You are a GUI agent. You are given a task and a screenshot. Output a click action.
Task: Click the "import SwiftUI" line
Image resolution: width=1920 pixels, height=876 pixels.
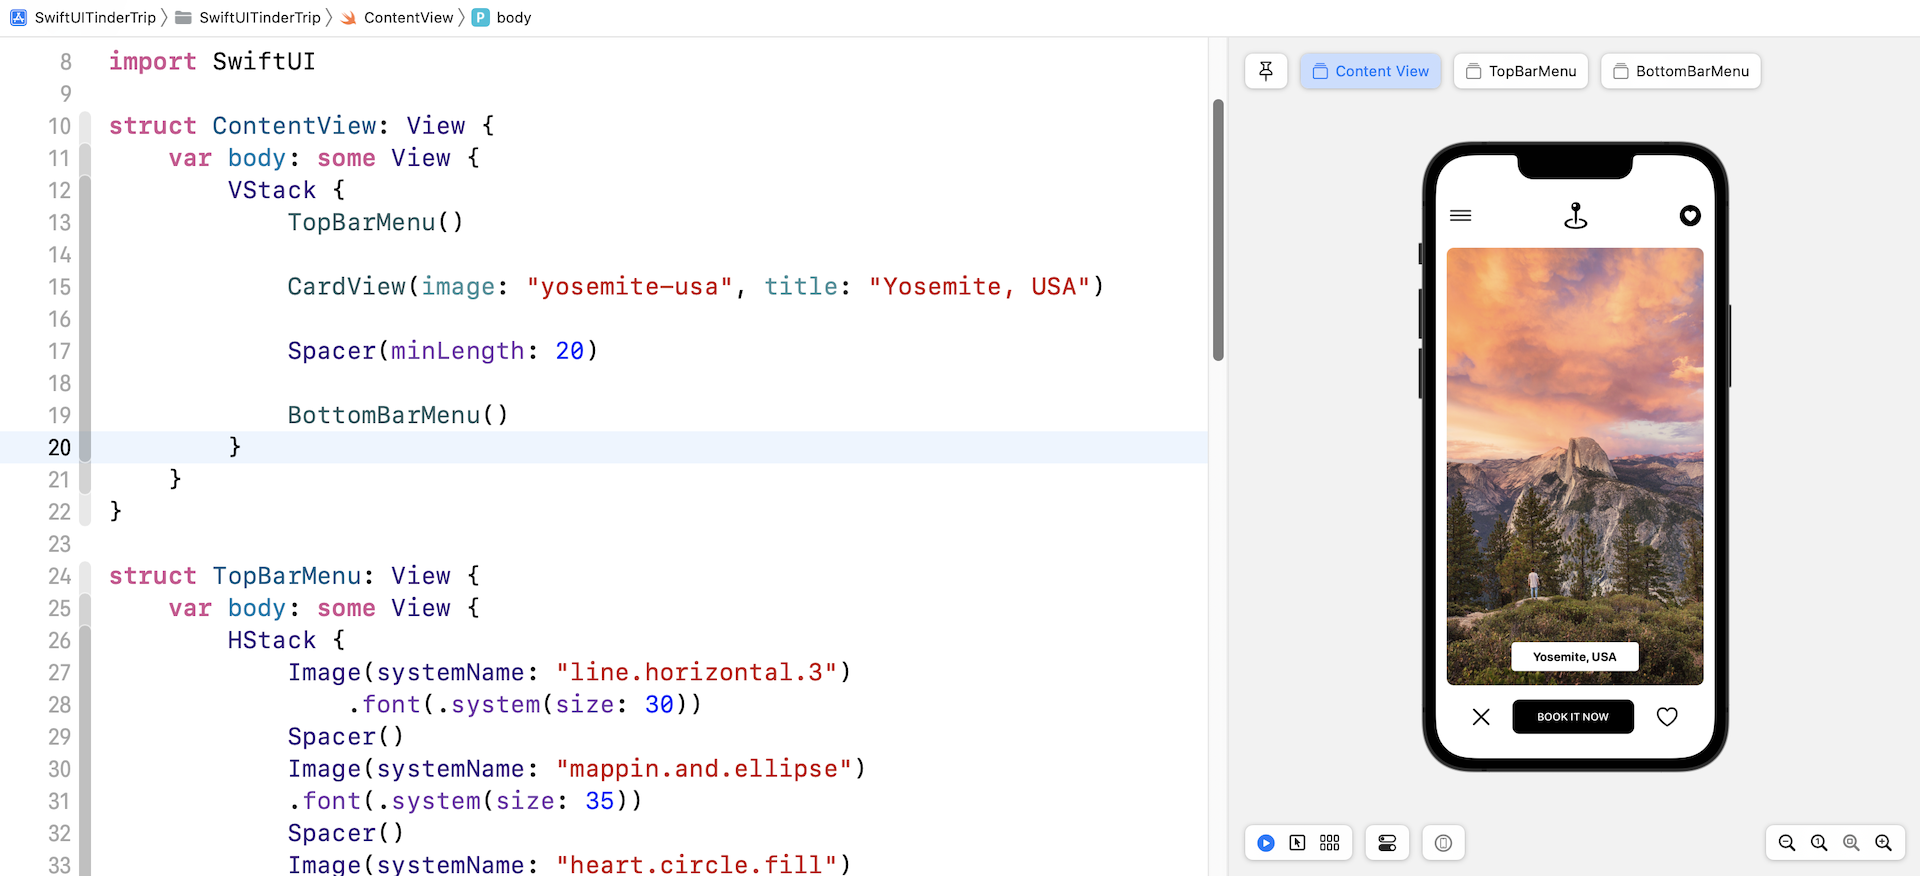coord(212,61)
